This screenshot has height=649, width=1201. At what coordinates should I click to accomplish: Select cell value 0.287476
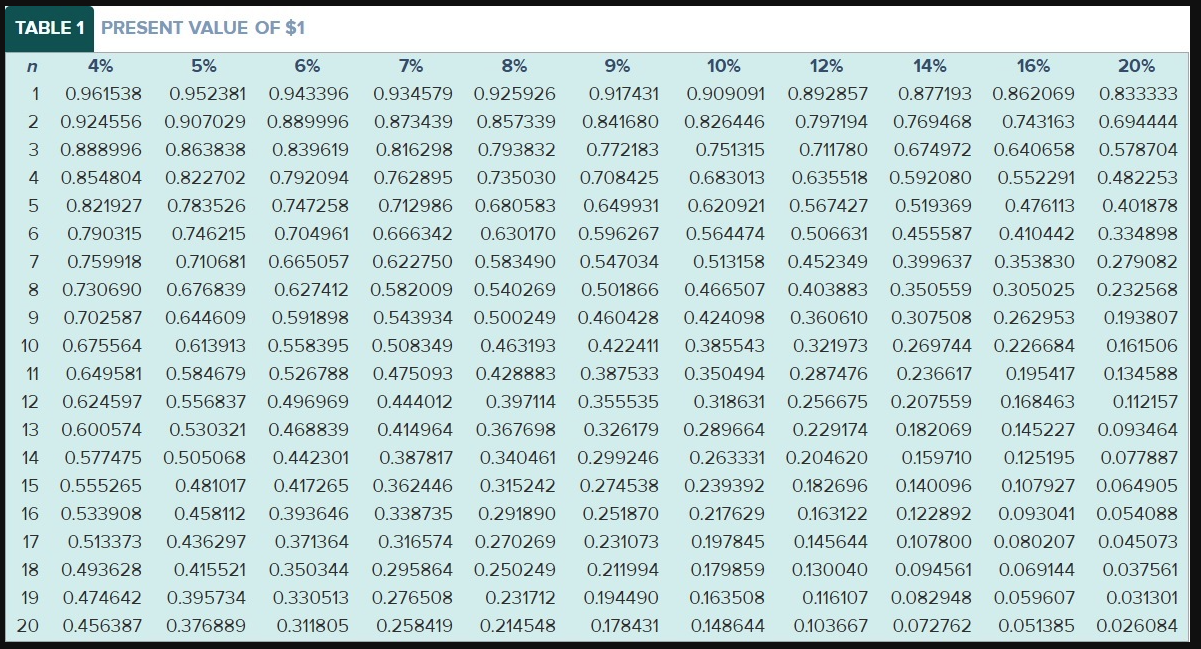click(829, 374)
